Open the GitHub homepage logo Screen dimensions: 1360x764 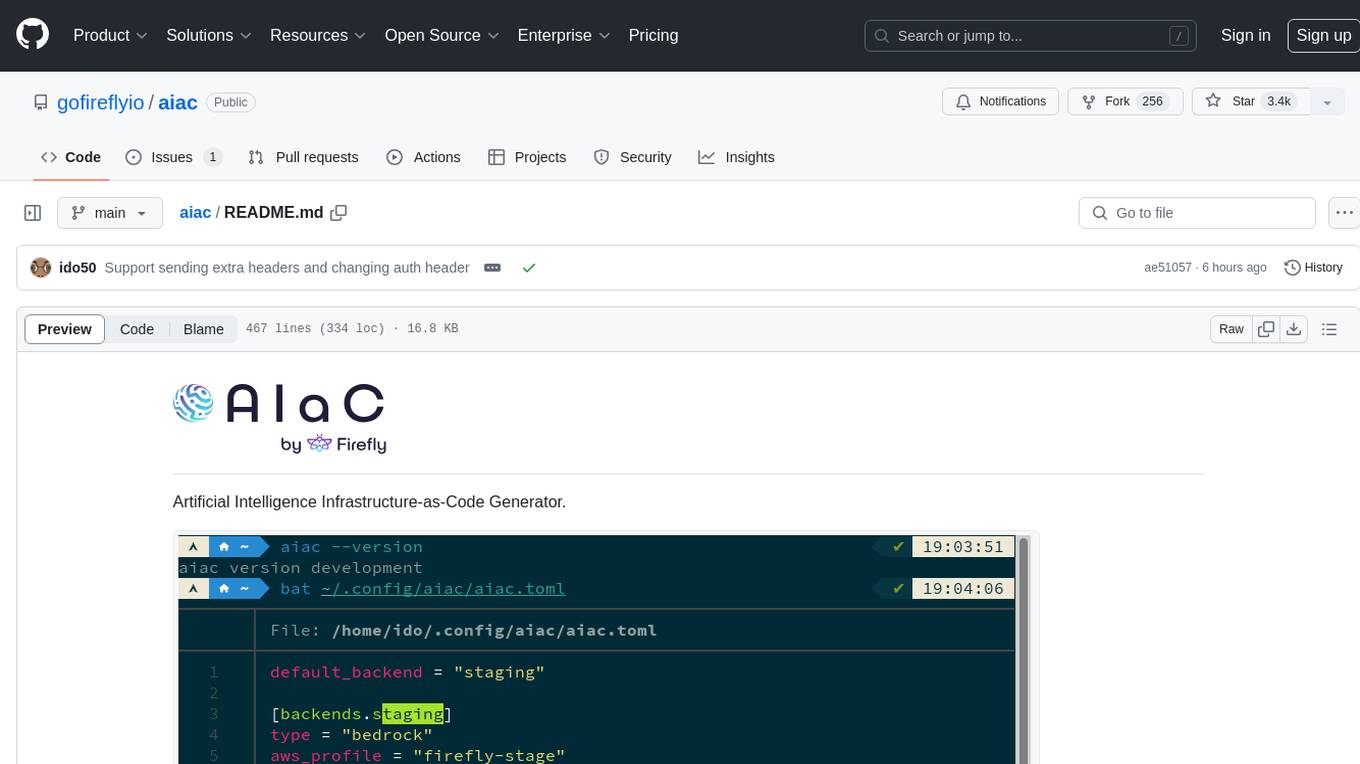point(32,35)
